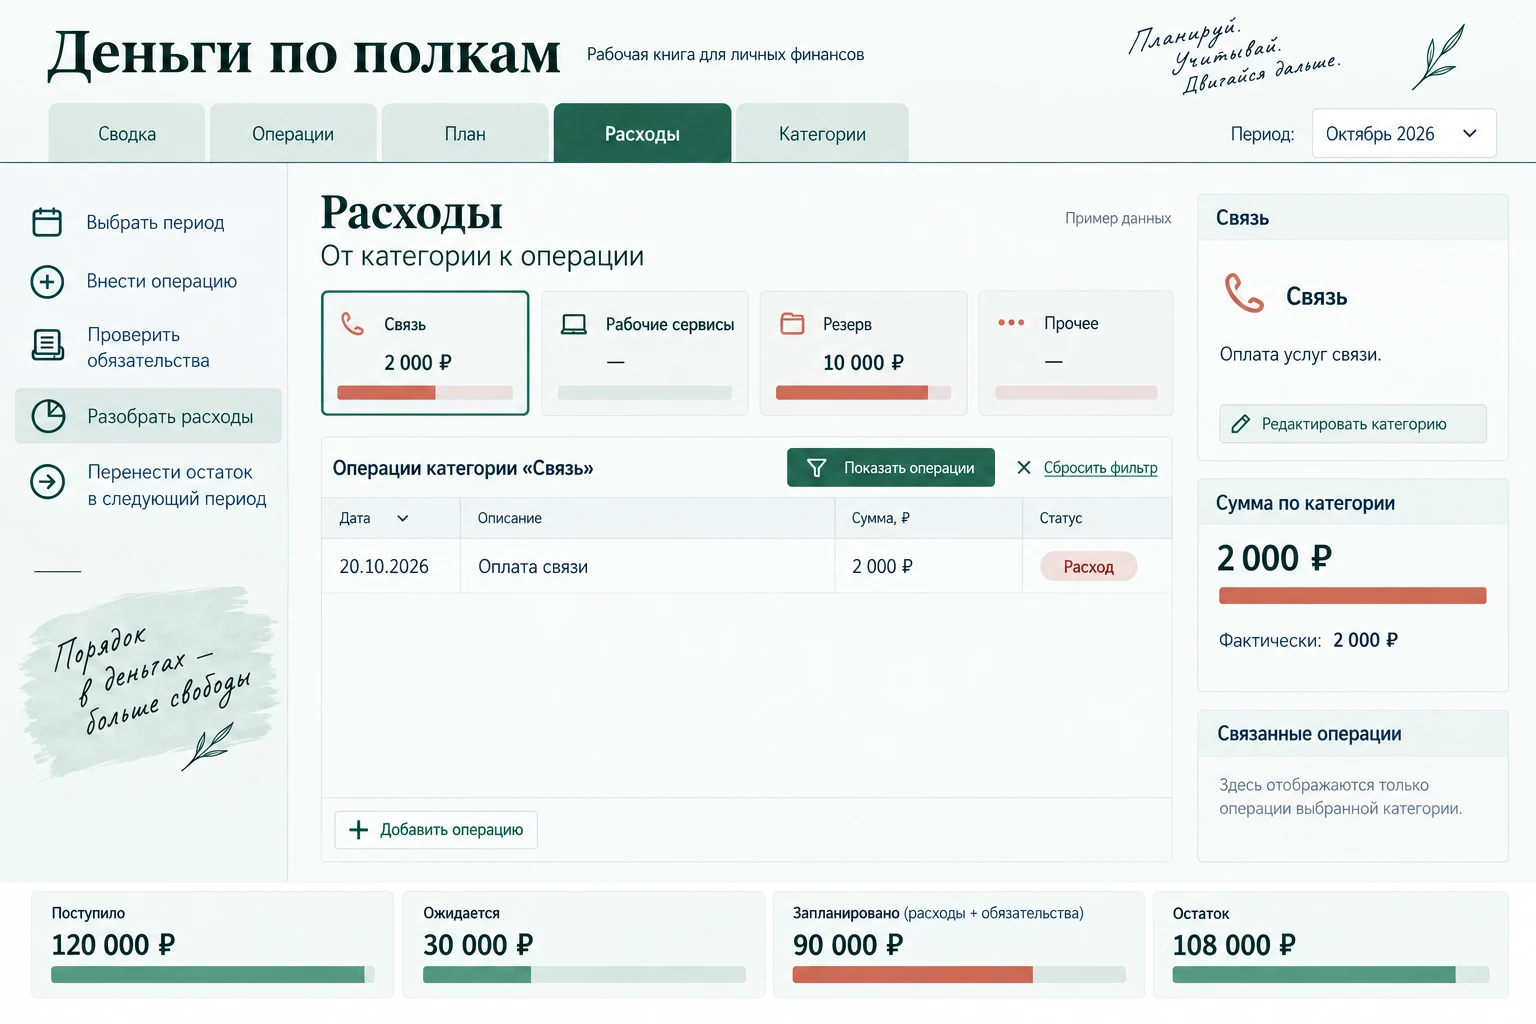Viewport: 1536px width, 1024px height.
Task: Click the plus-circle icon for Внести операцию
Action: click(47, 282)
